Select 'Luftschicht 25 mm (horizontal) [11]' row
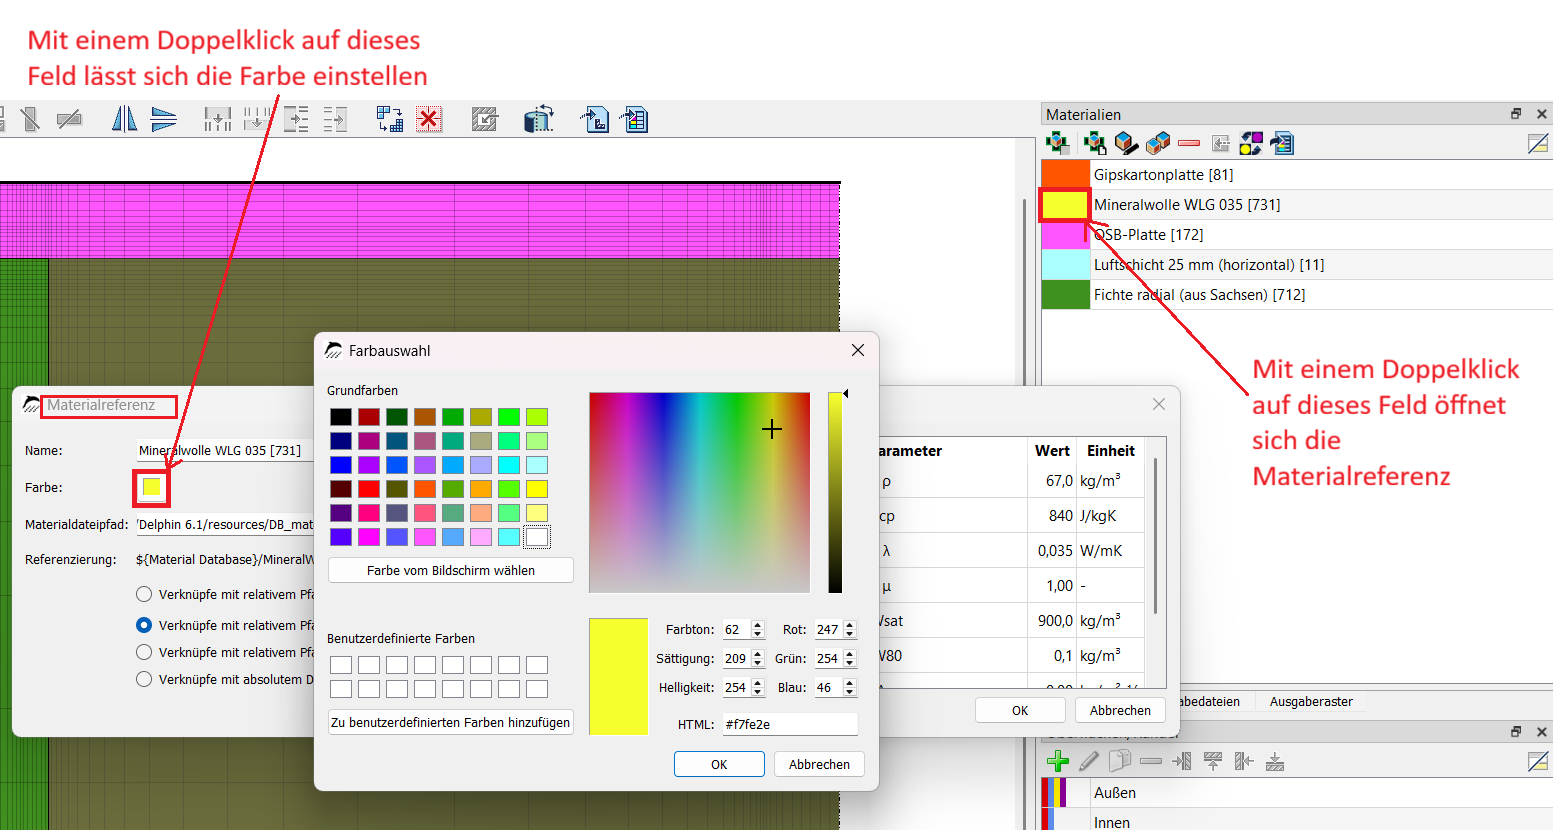Viewport: 1553px width, 830px height. coord(1297,265)
